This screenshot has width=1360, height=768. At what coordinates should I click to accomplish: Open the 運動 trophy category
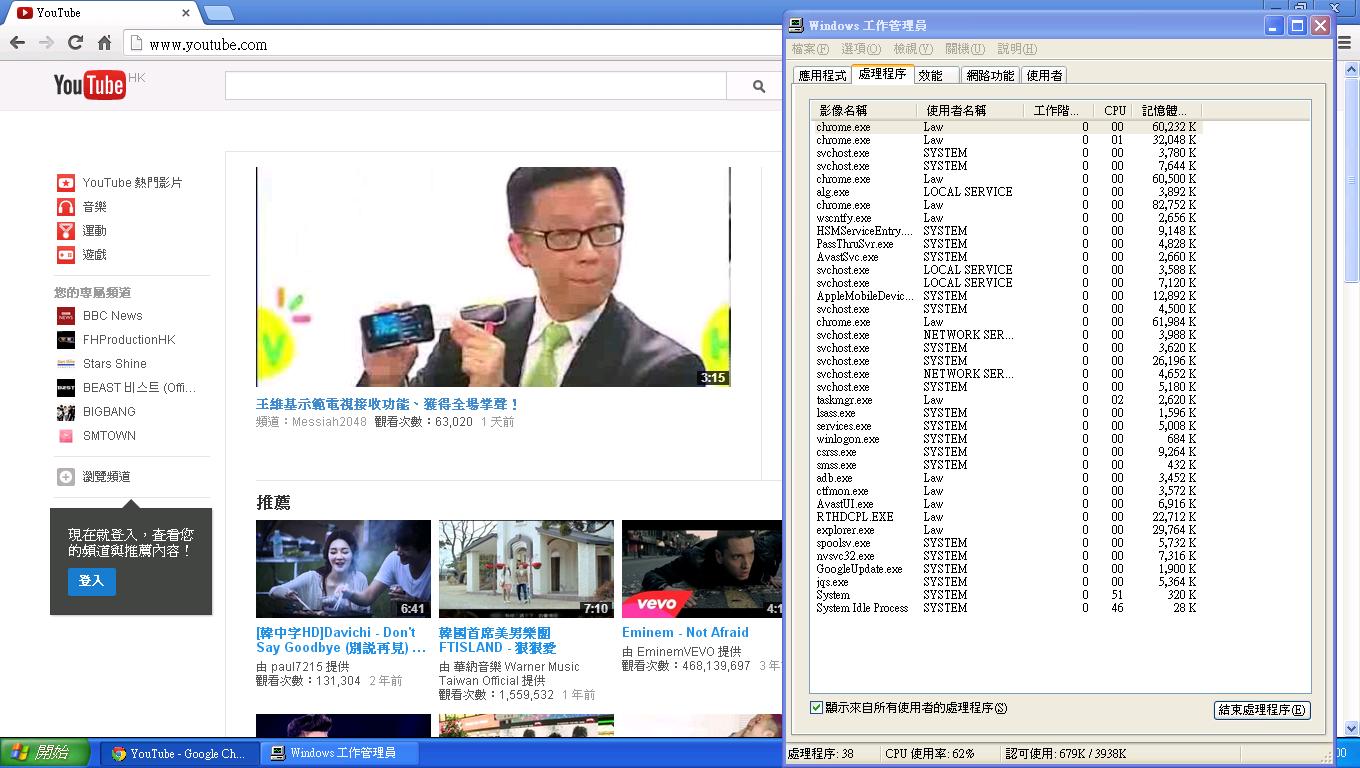coord(65,230)
